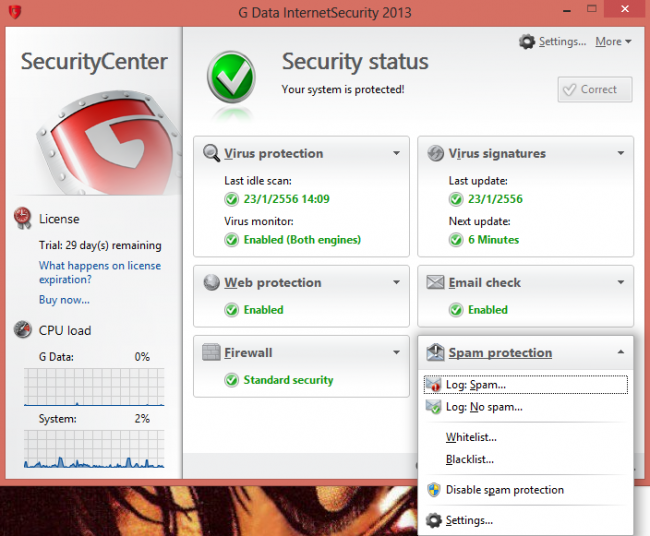This screenshot has width=650, height=536.
Task: Collapse the Spam protection menu arrow
Action: pos(620,352)
